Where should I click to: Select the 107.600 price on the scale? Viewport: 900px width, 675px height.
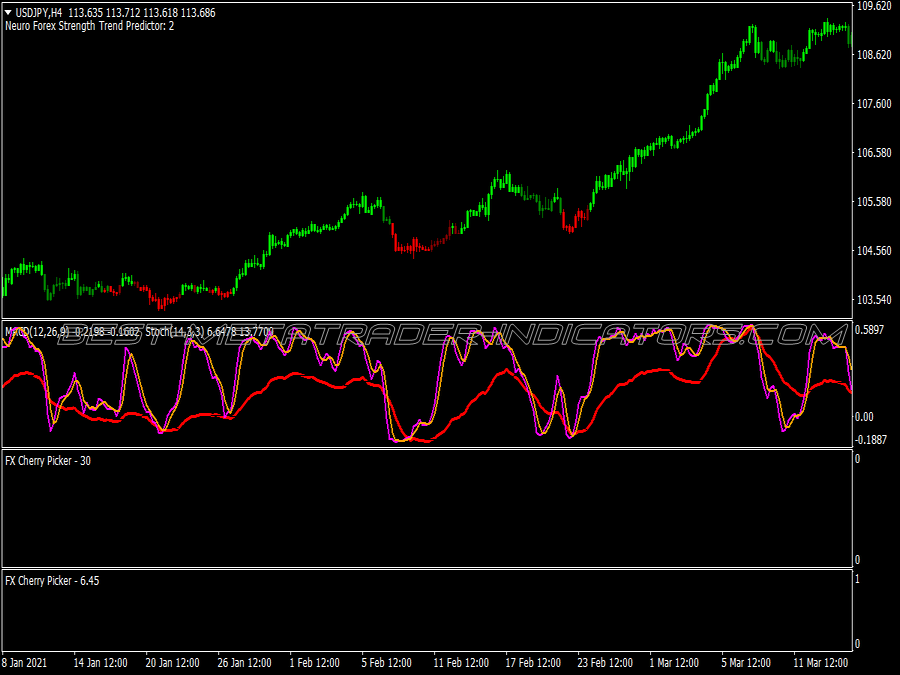(874, 103)
